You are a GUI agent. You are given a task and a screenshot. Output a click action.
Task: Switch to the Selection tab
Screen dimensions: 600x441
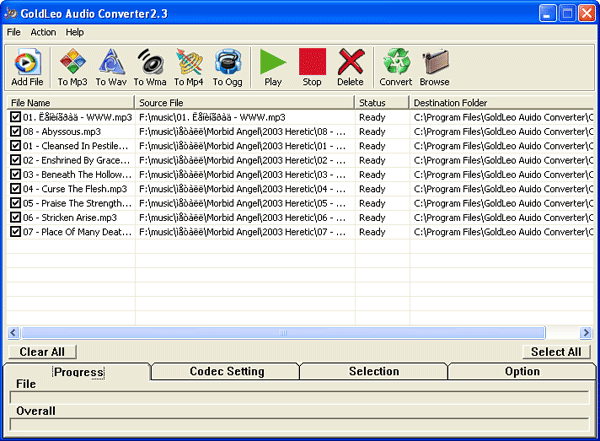(x=374, y=371)
